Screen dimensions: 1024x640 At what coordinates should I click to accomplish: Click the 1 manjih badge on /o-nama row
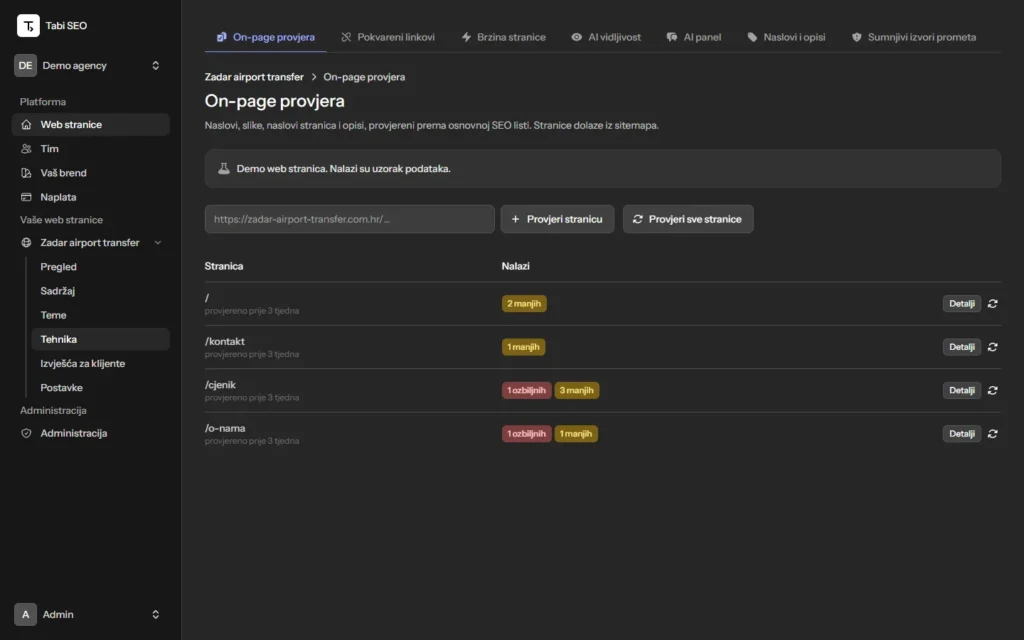click(x=576, y=434)
